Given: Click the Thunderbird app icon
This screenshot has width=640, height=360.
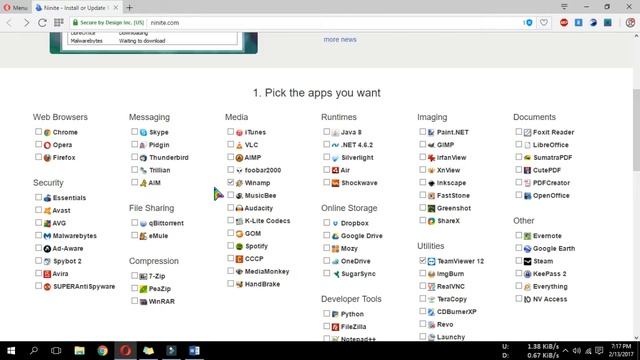Looking at the screenshot, I should 143,158.
